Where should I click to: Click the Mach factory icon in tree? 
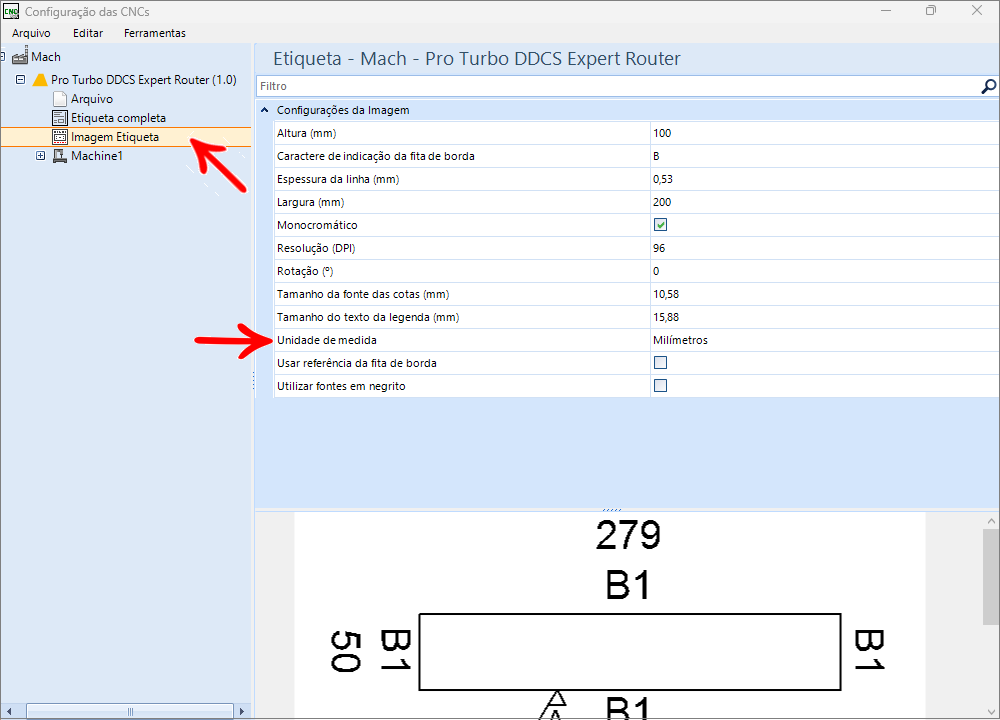coord(20,56)
